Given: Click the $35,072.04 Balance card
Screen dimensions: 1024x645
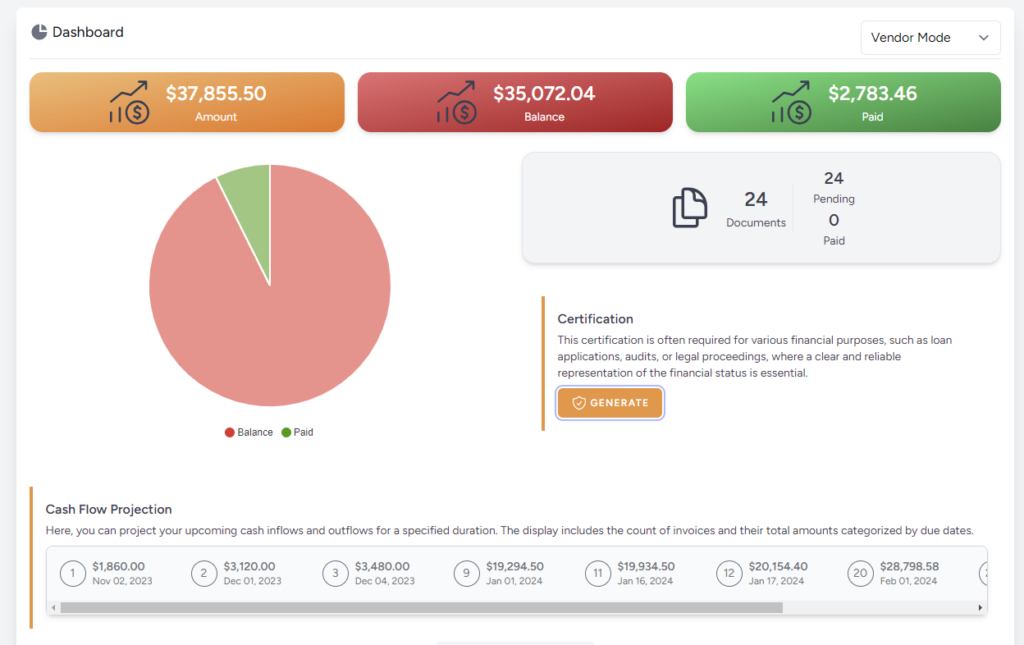Looking at the screenshot, I should coord(514,101).
